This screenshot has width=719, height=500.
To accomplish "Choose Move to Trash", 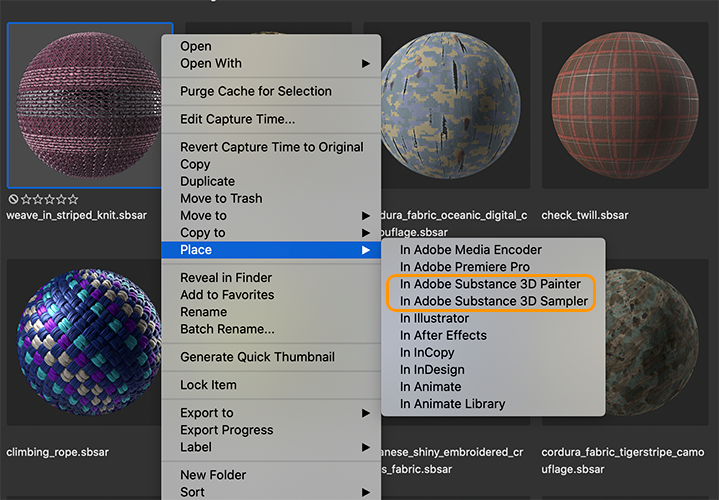I will click(271, 199).
